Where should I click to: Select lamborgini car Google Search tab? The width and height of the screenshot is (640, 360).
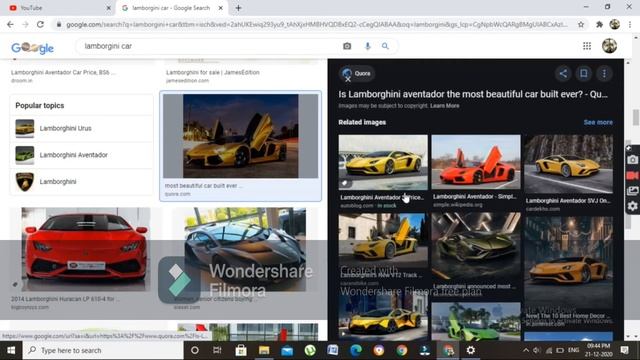171,8
